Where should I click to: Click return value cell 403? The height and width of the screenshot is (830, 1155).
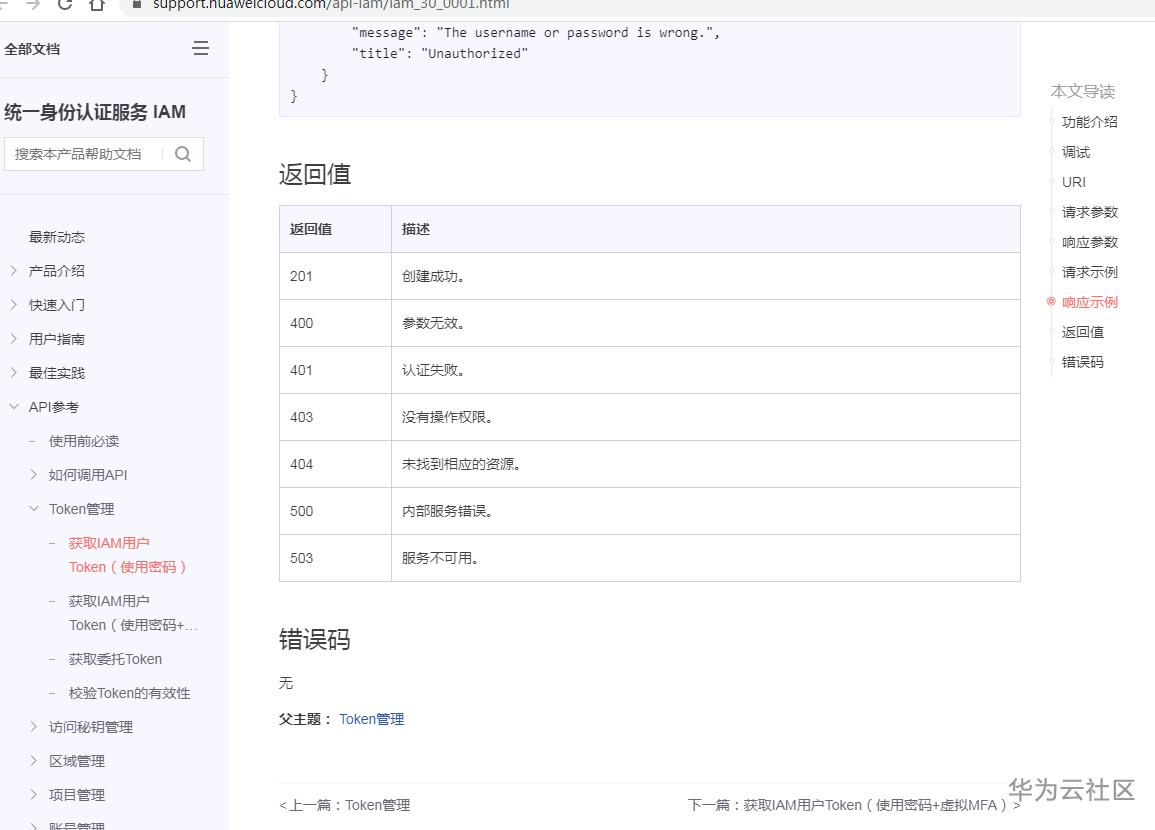click(335, 418)
